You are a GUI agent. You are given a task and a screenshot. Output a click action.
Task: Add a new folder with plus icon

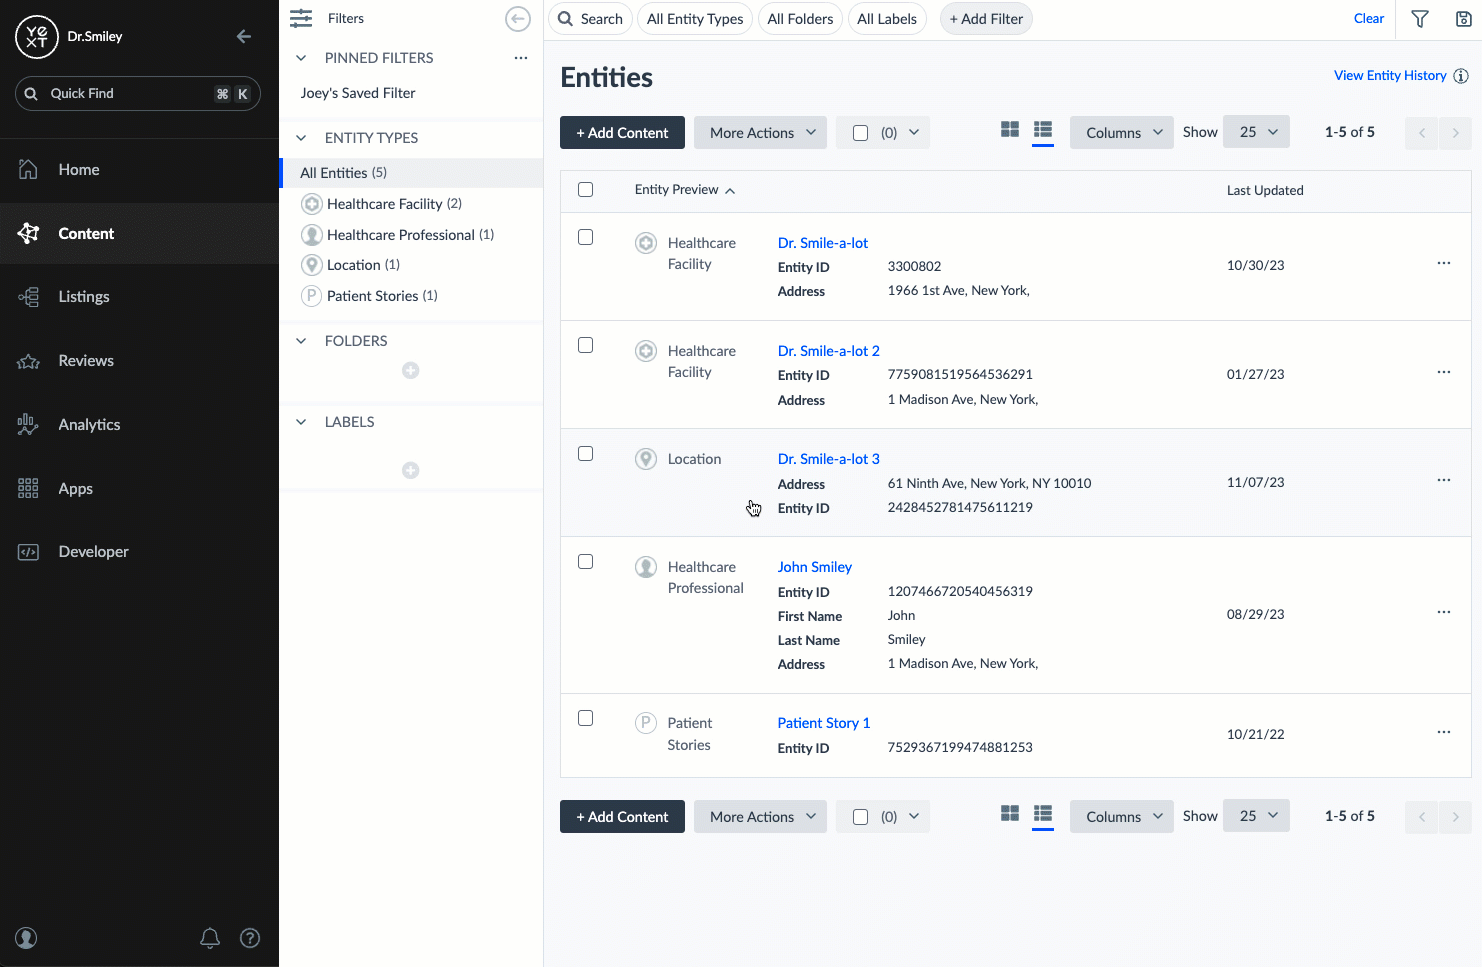pos(410,371)
